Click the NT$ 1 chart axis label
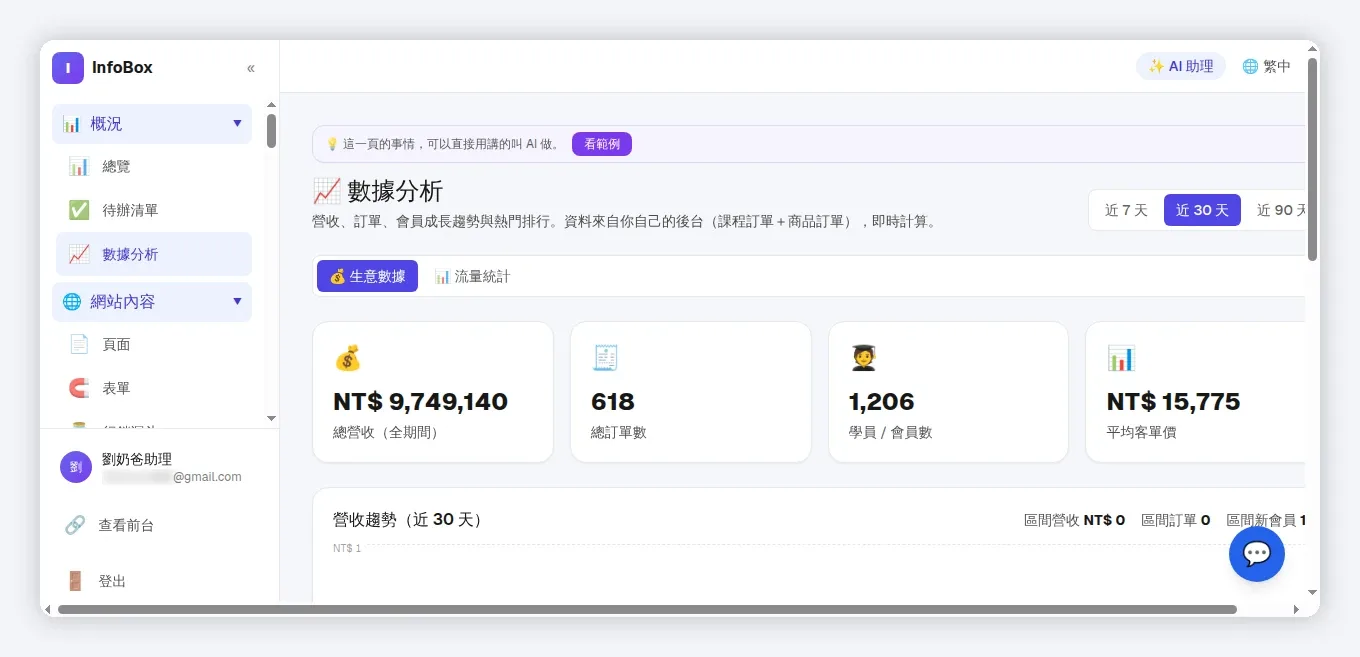Image resolution: width=1360 pixels, height=657 pixels. point(347,548)
